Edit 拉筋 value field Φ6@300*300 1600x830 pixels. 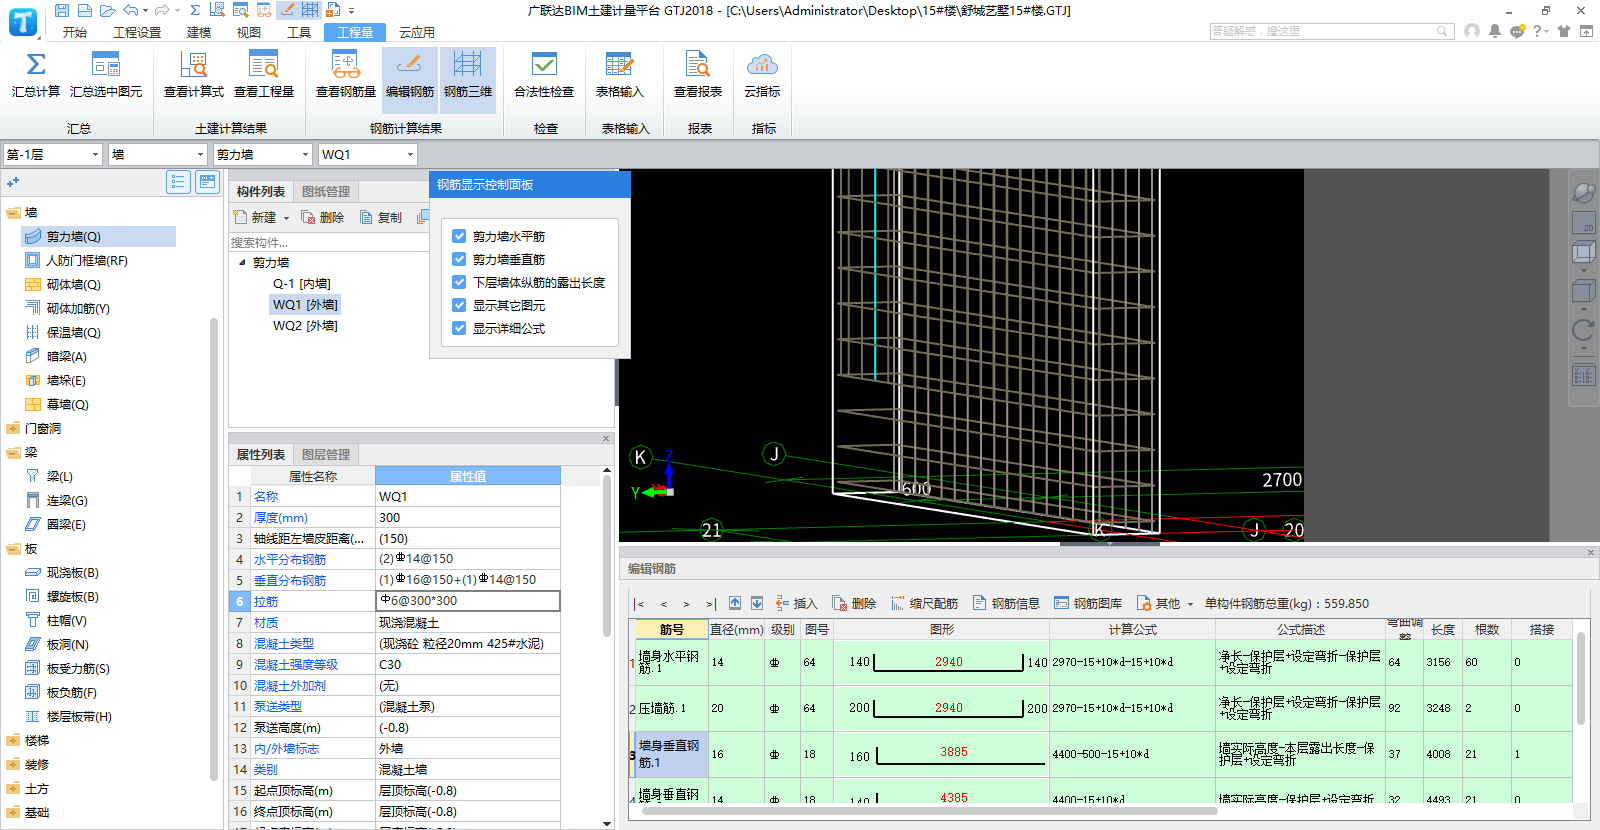pyautogui.click(x=467, y=601)
